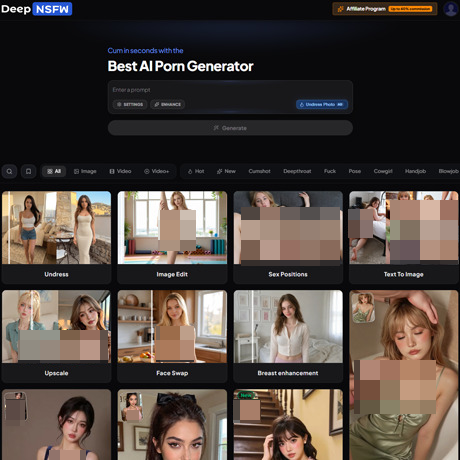The height and width of the screenshot is (460, 460).
Task: Open the Image Edit tool card
Action: tap(172, 237)
